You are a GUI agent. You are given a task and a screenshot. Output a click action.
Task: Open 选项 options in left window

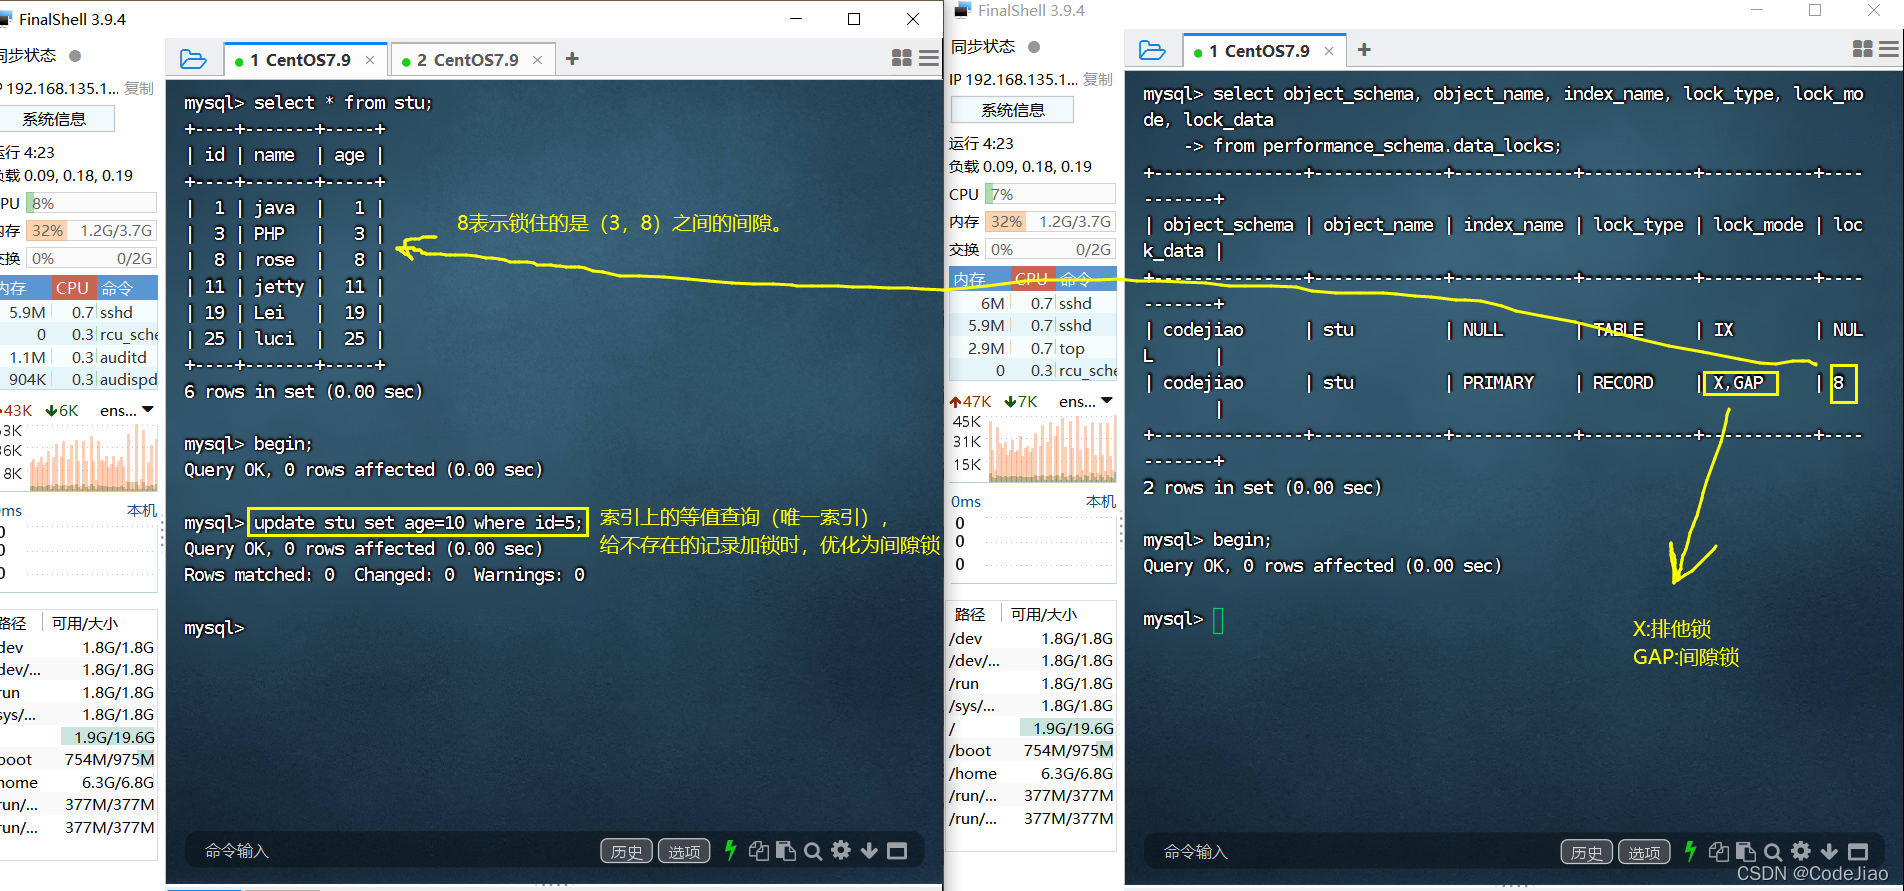click(684, 851)
